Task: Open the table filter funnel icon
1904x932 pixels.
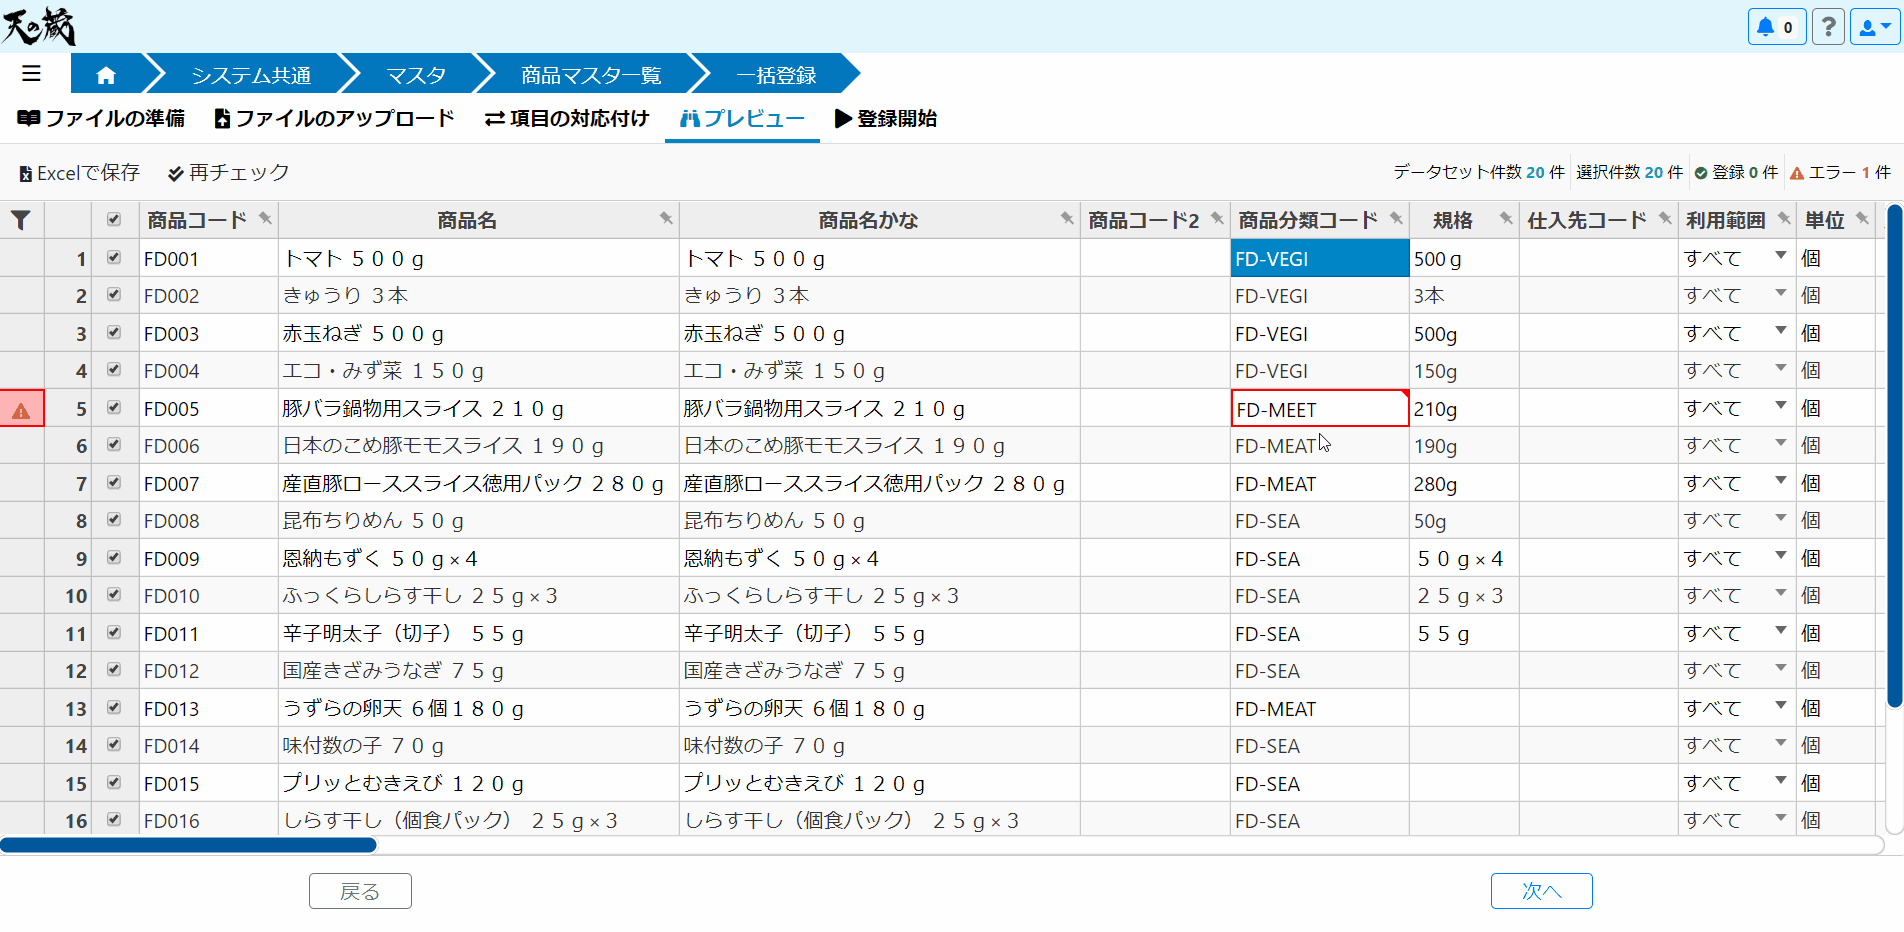Action: (20, 220)
